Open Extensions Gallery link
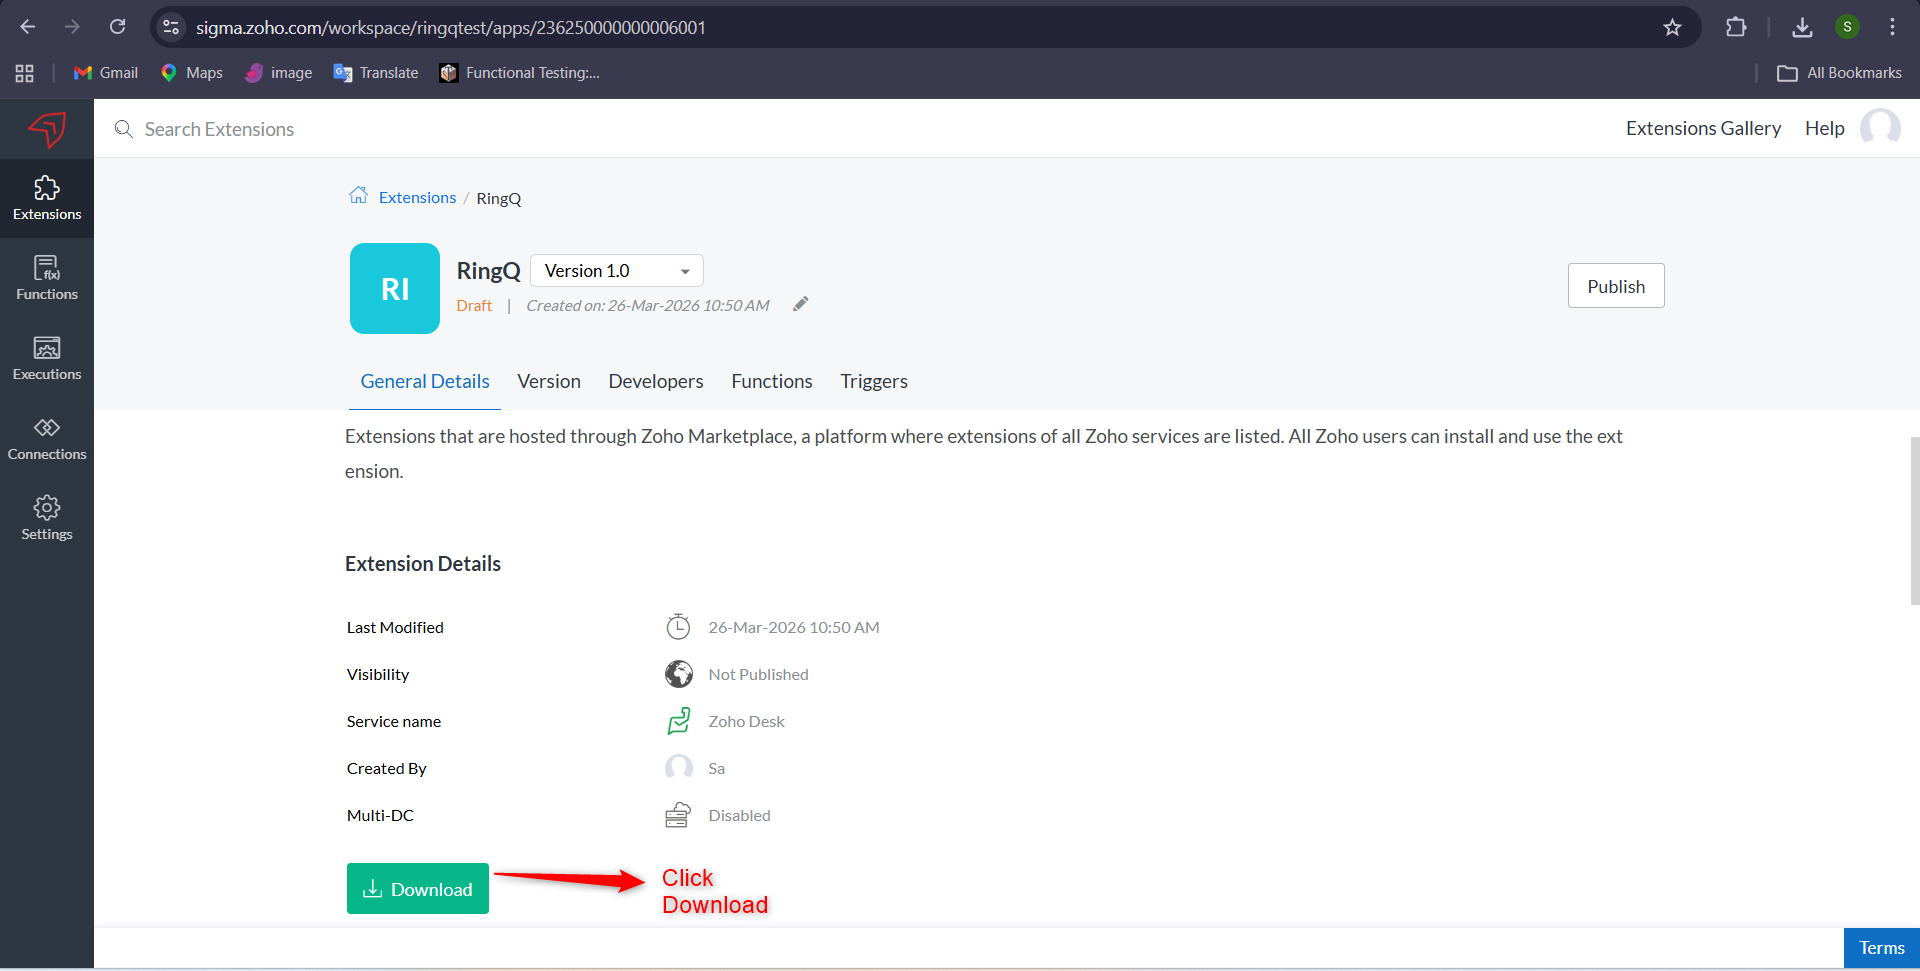1920x971 pixels. pos(1704,128)
